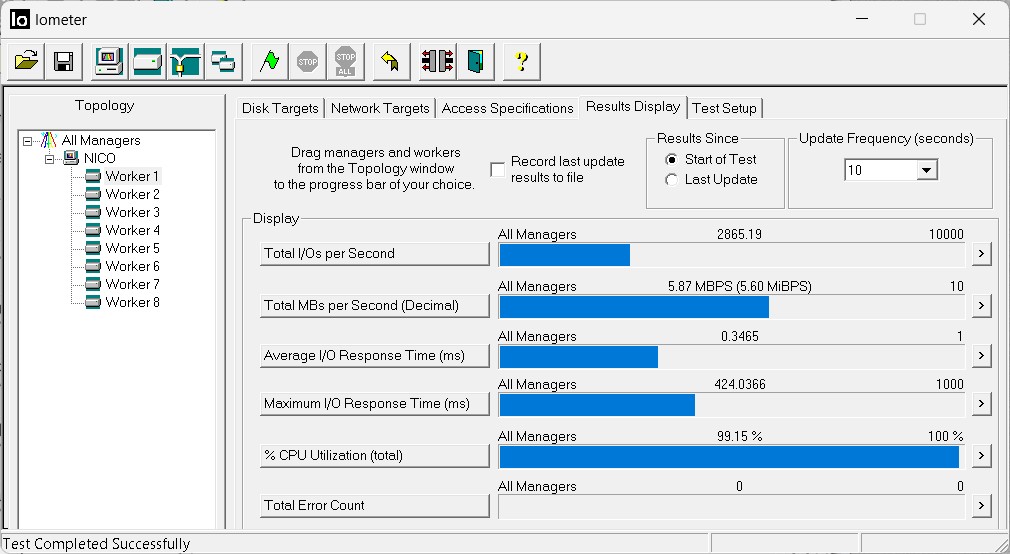Open the Update Frequency dropdown
Screen dimensions: 1010x554
(x=926, y=171)
